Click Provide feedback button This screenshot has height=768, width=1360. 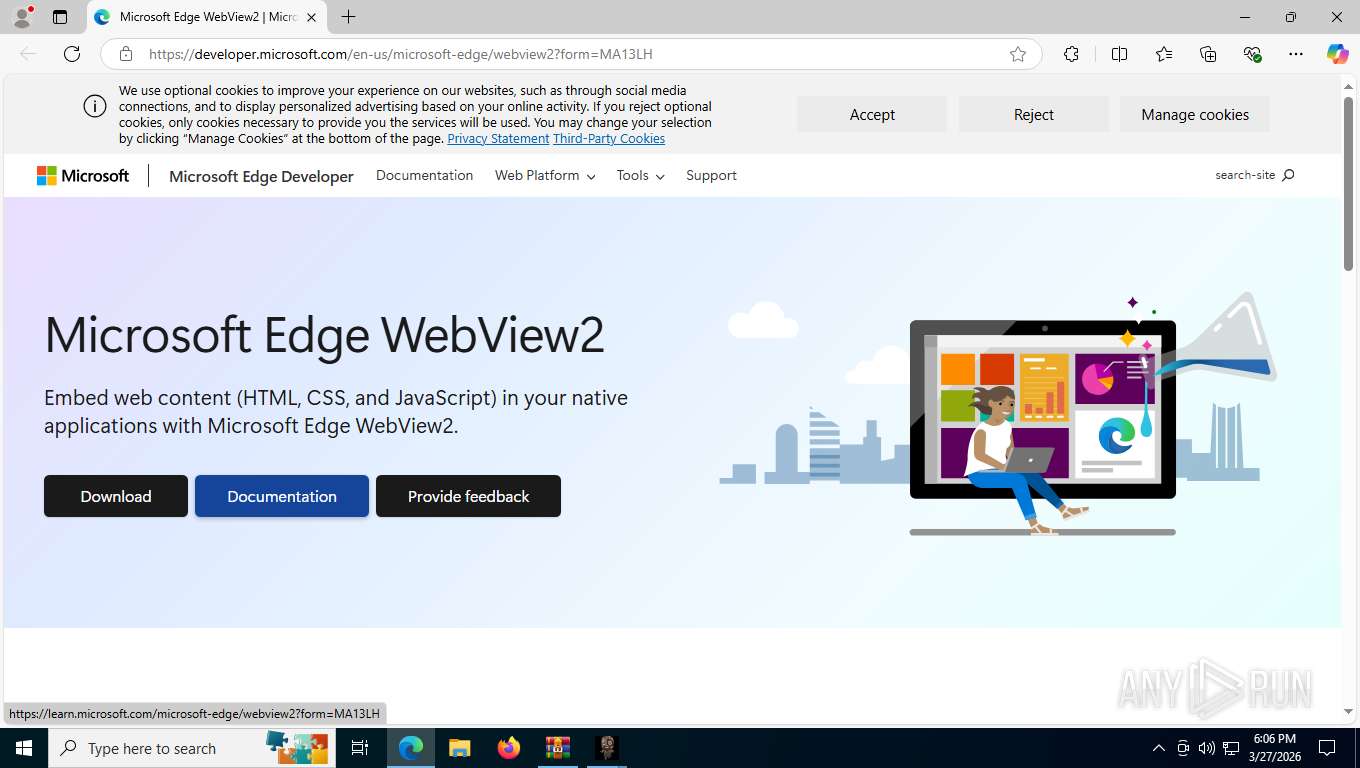click(x=468, y=496)
